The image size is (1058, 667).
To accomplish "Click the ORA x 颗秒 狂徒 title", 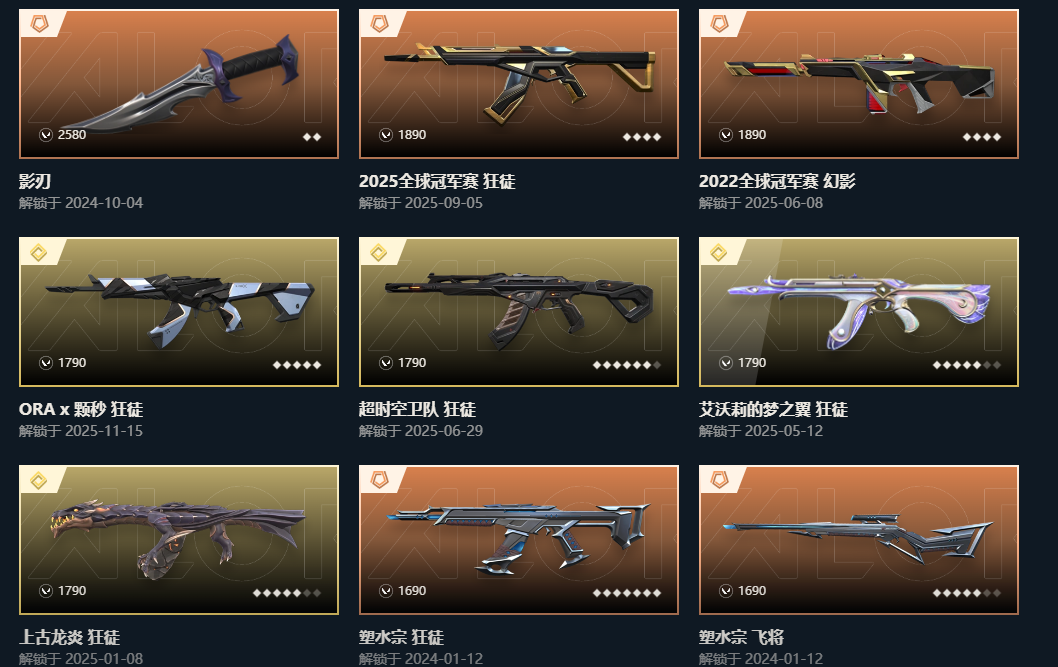I will pos(81,409).
